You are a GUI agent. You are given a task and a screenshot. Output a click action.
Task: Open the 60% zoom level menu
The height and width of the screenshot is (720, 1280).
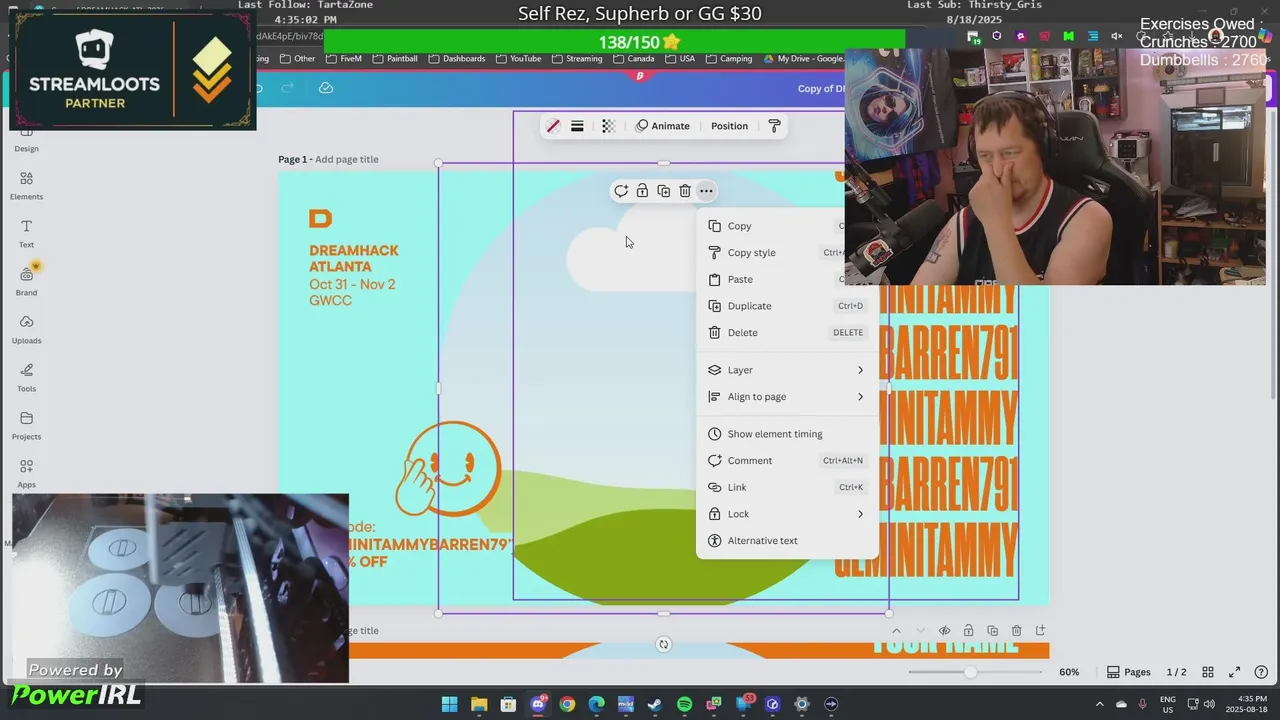click(x=1069, y=672)
